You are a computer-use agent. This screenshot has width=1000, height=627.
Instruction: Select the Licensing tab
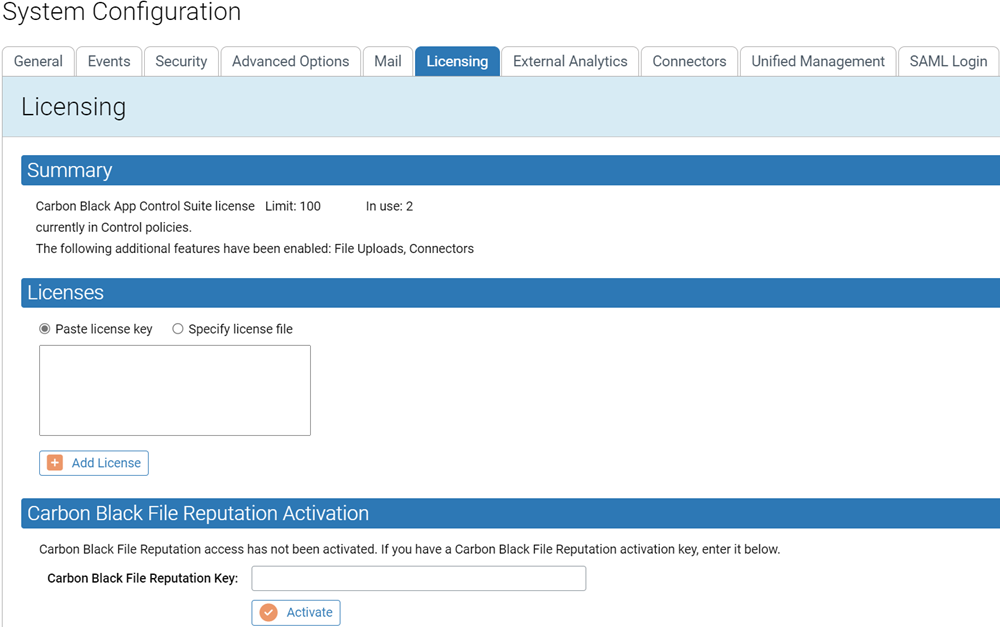point(457,61)
